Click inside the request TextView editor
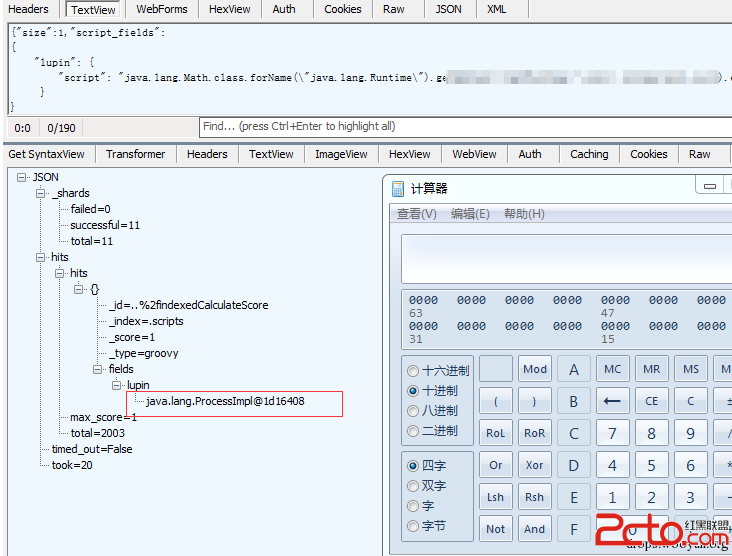Viewport: 732px width, 556px height. pyautogui.click(x=370, y=69)
